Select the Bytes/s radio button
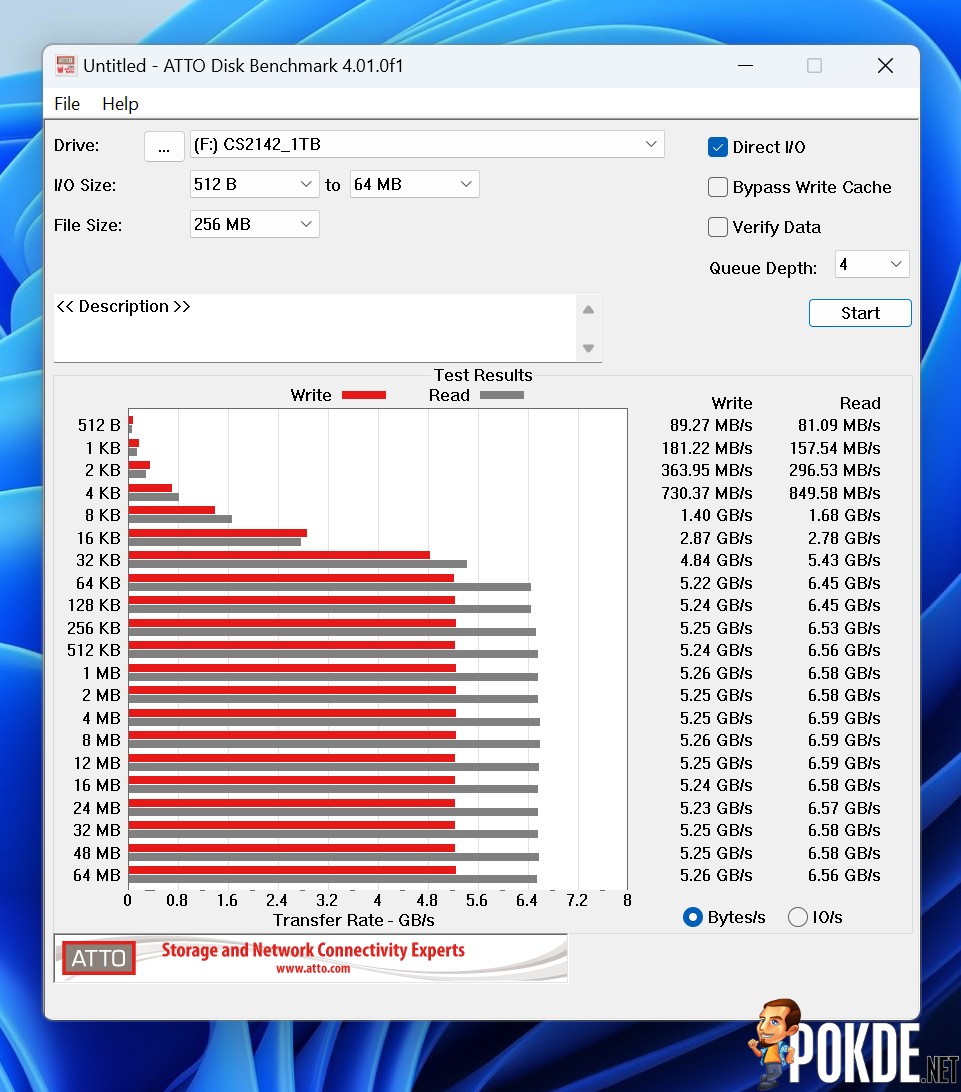Viewport: 961px width, 1092px height. click(x=693, y=917)
